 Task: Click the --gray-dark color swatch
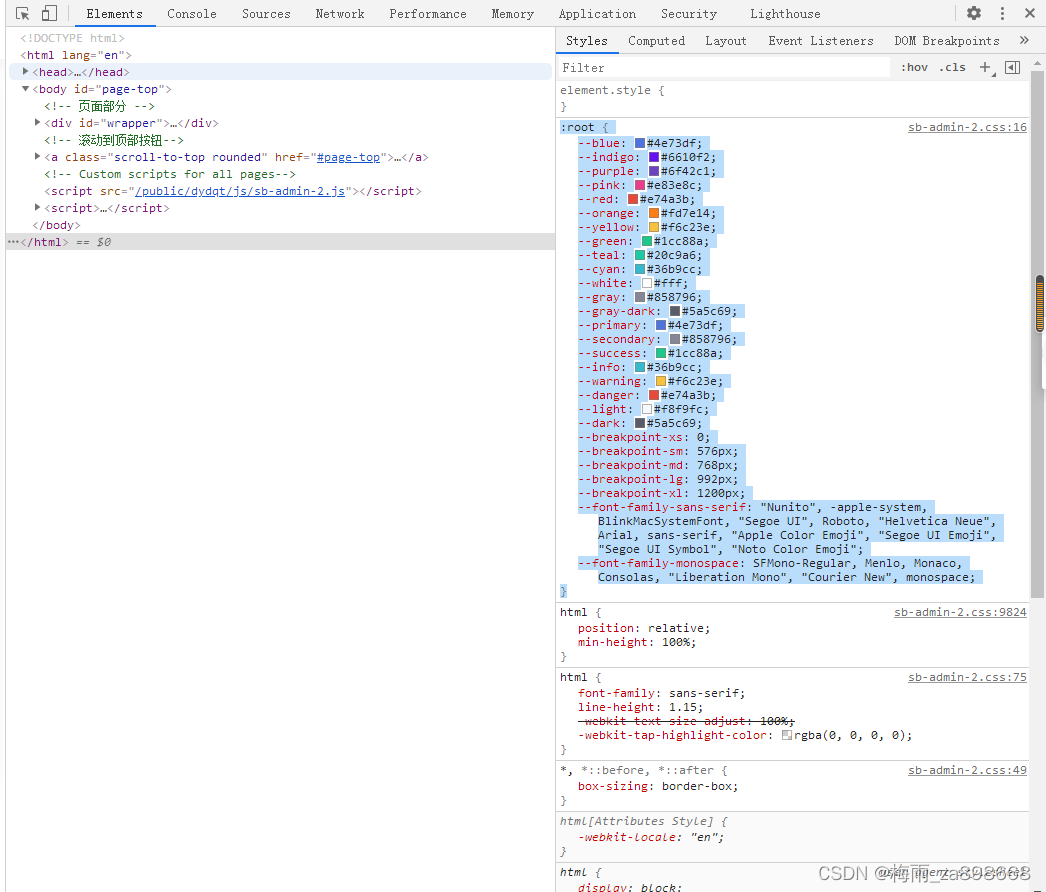[675, 311]
